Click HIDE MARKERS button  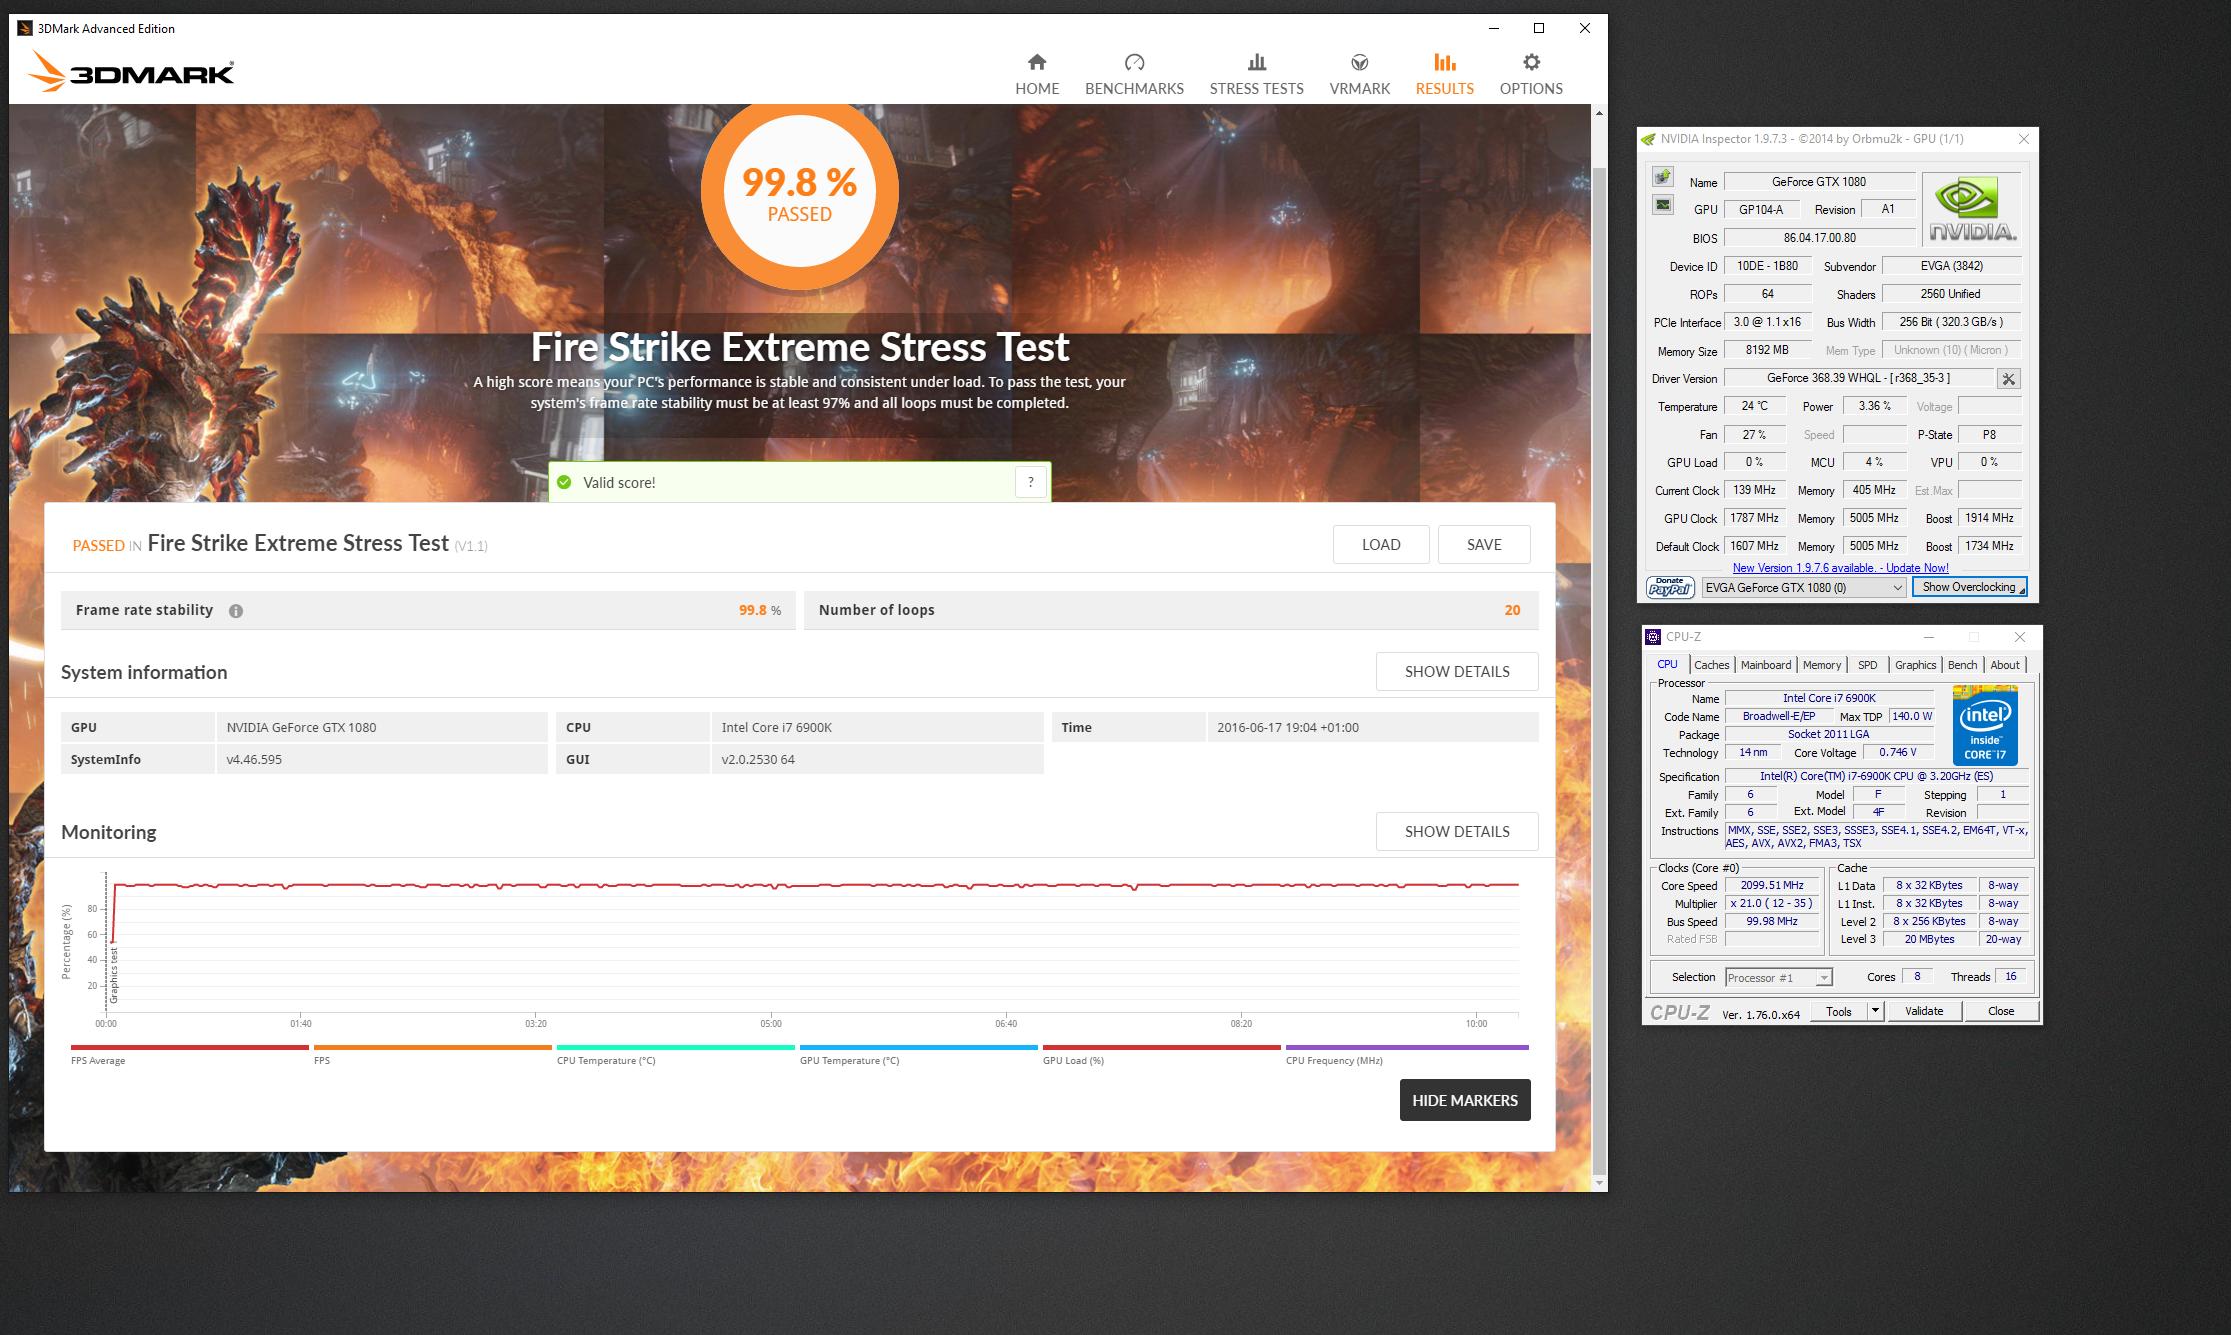pos(1464,1100)
